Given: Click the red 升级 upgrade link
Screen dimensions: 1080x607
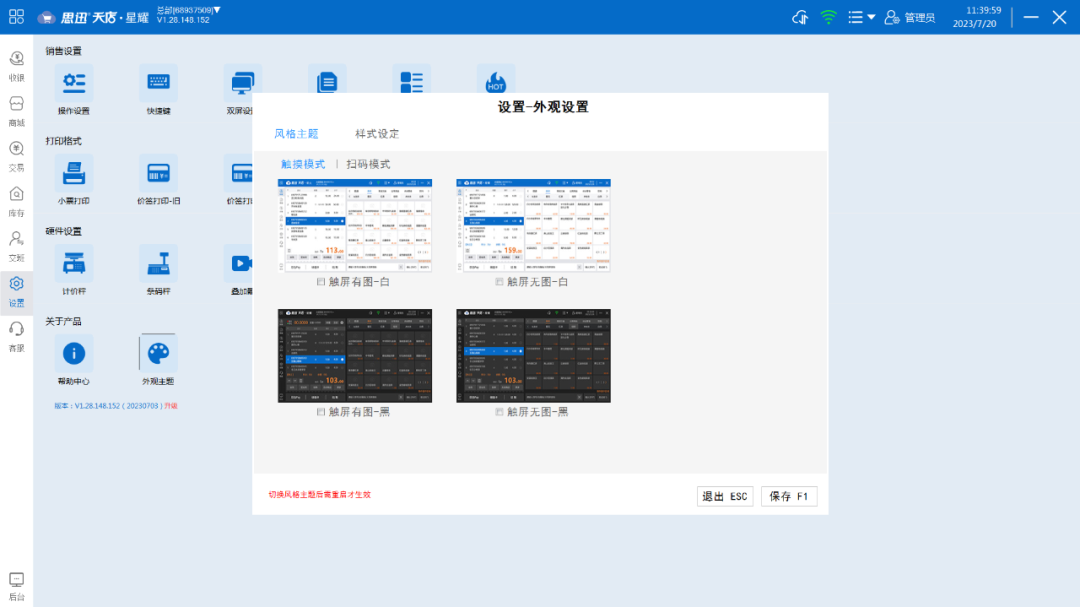Looking at the screenshot, I should pyautogui.click(x=171, y=406).
